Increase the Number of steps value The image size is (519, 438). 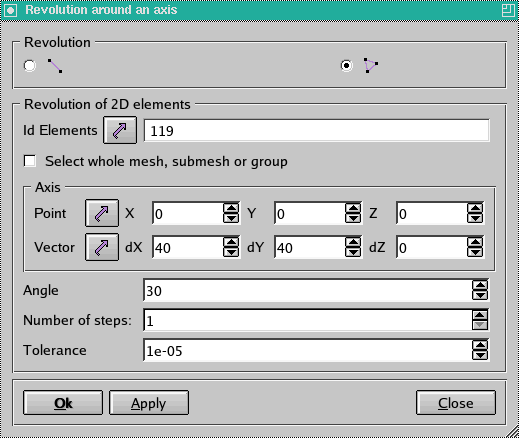click(480, 315)
